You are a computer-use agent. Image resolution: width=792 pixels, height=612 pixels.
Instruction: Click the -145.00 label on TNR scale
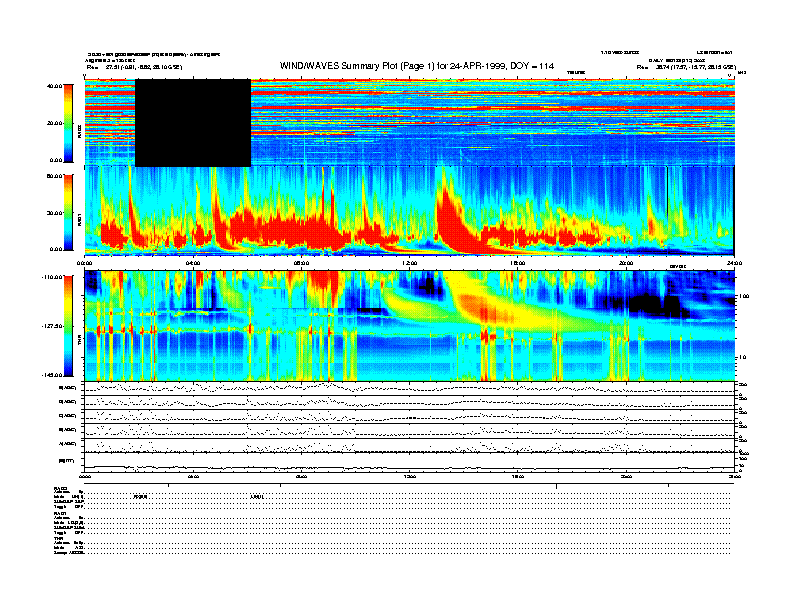pyautogui.click(x=52, y=375)
